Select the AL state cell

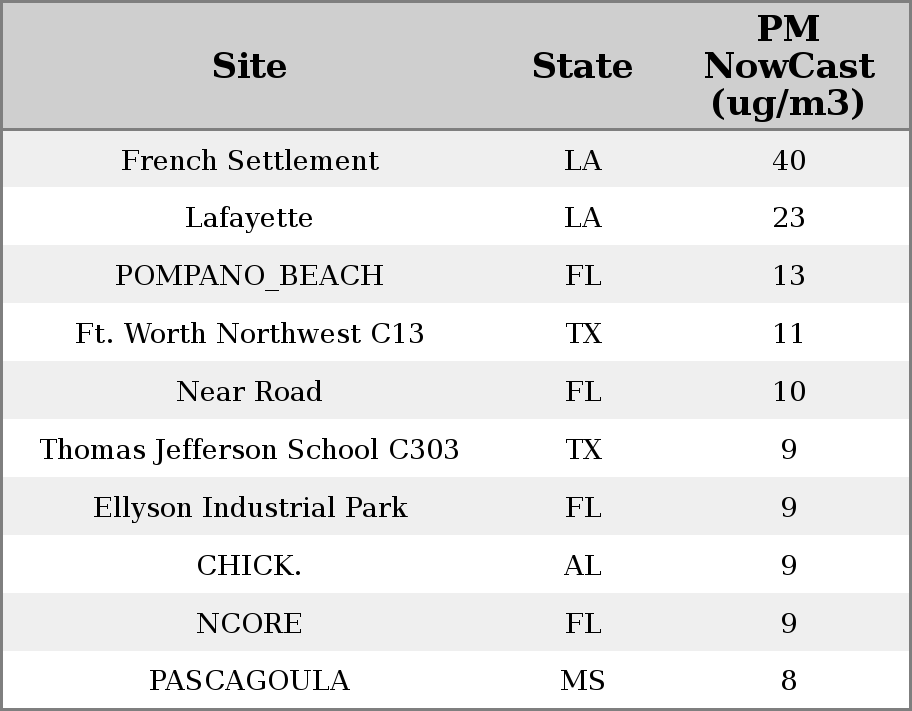582,566
